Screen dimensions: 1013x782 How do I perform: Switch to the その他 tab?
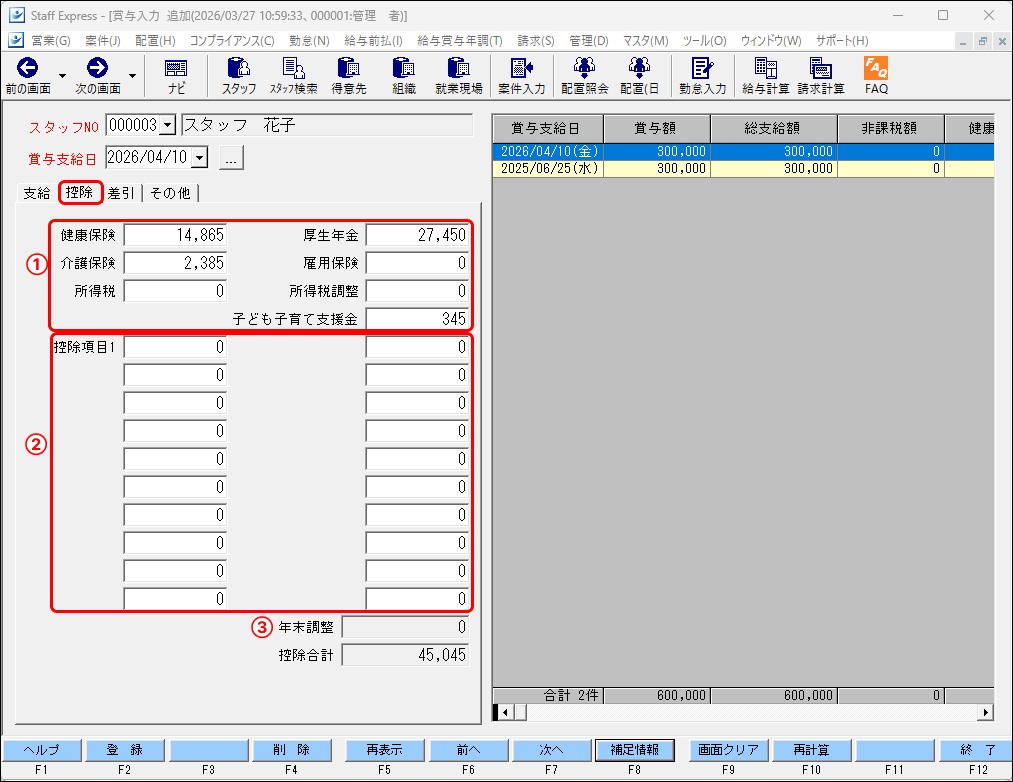170,193
